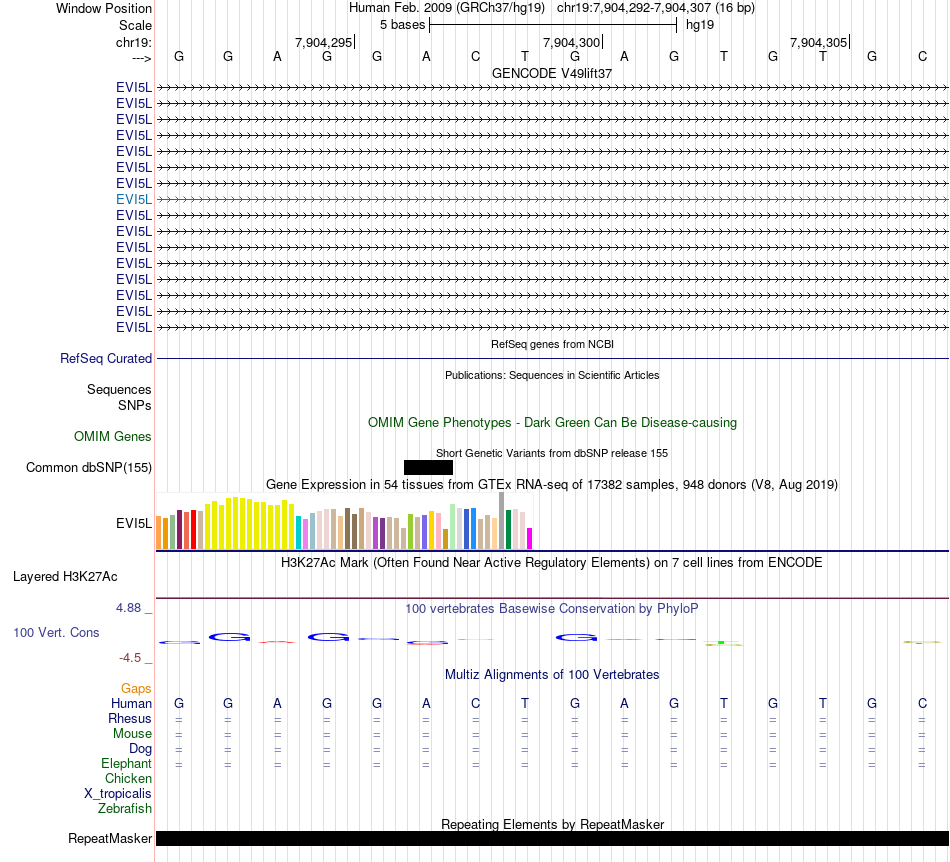Select the Elephant species label
The image size is (950, 862).
pos(127,763)
